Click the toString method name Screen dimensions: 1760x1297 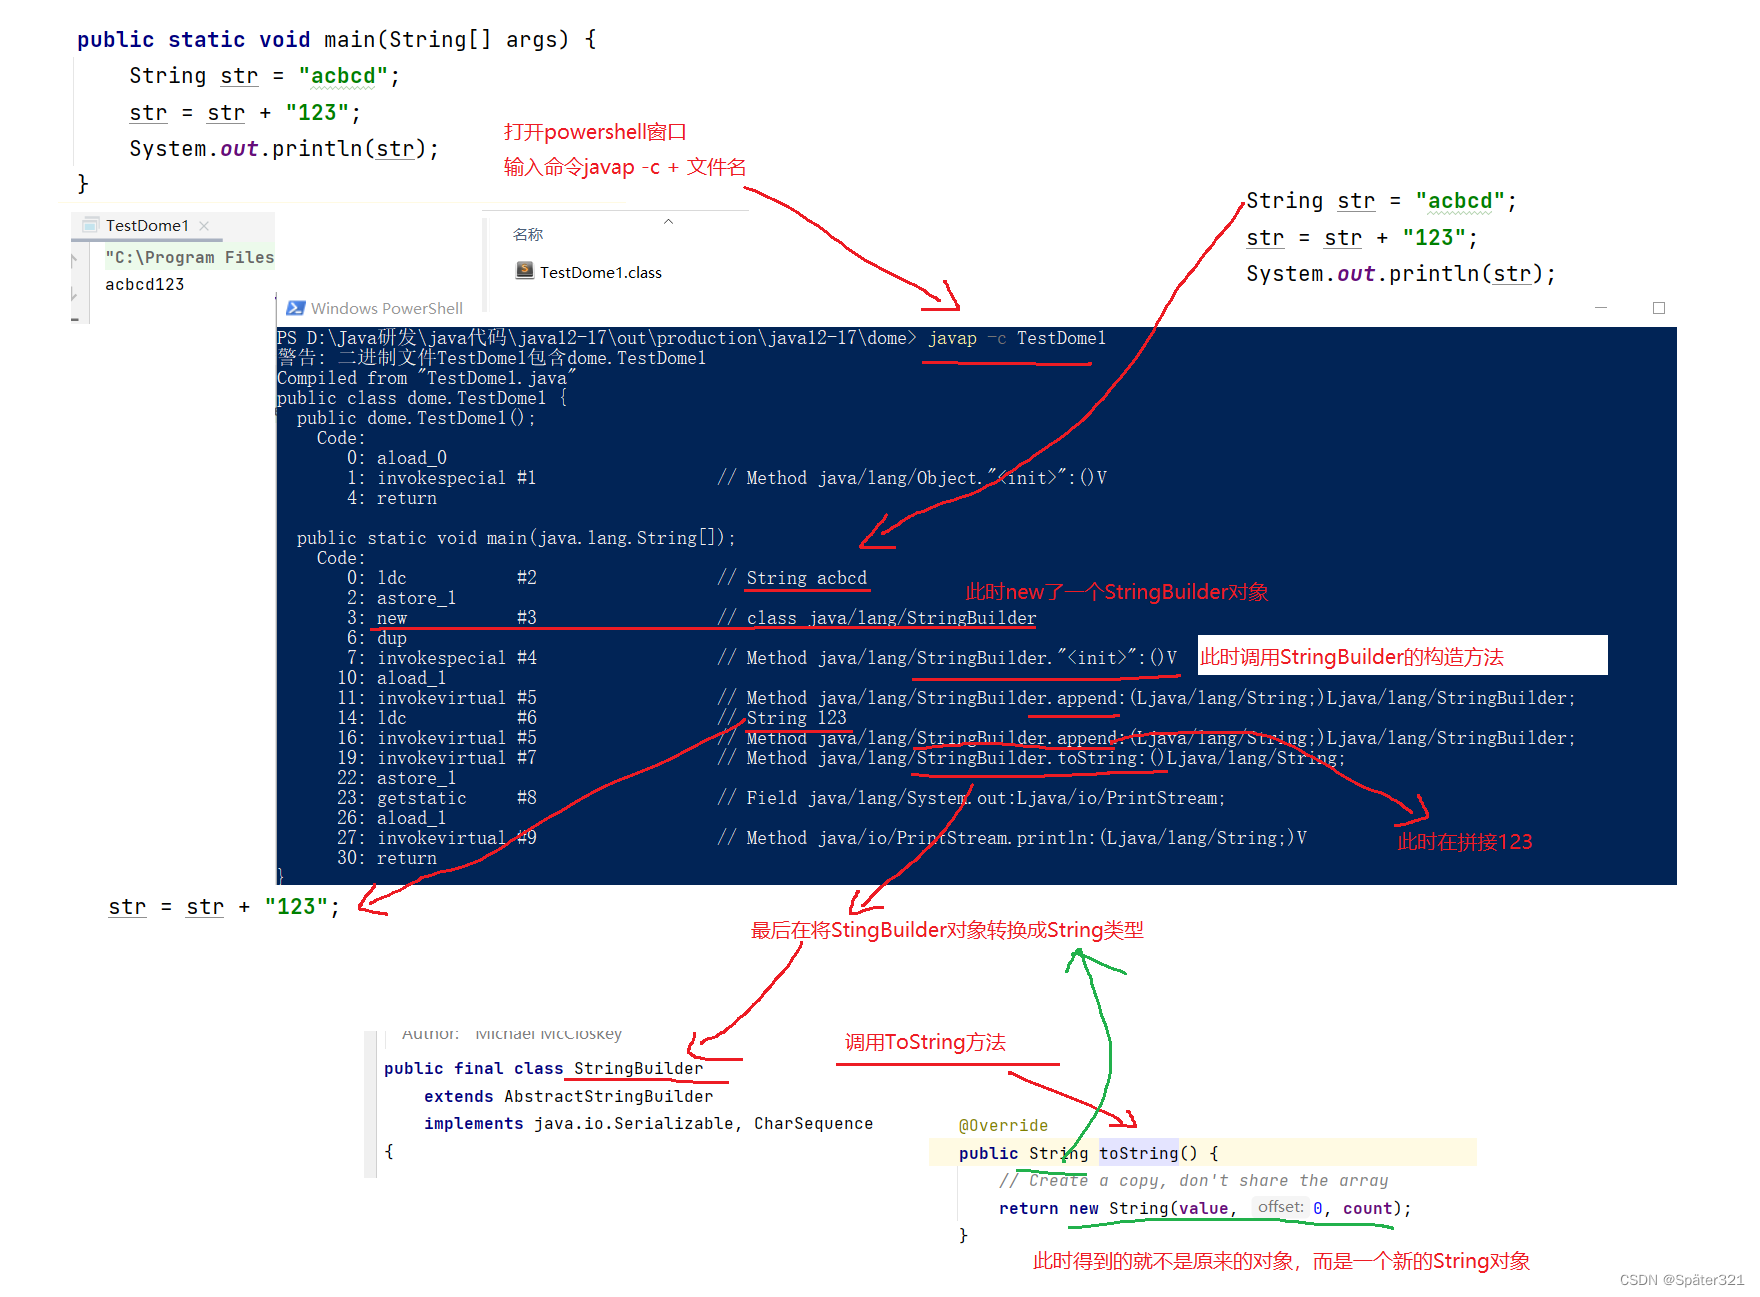(1139, 1153)
